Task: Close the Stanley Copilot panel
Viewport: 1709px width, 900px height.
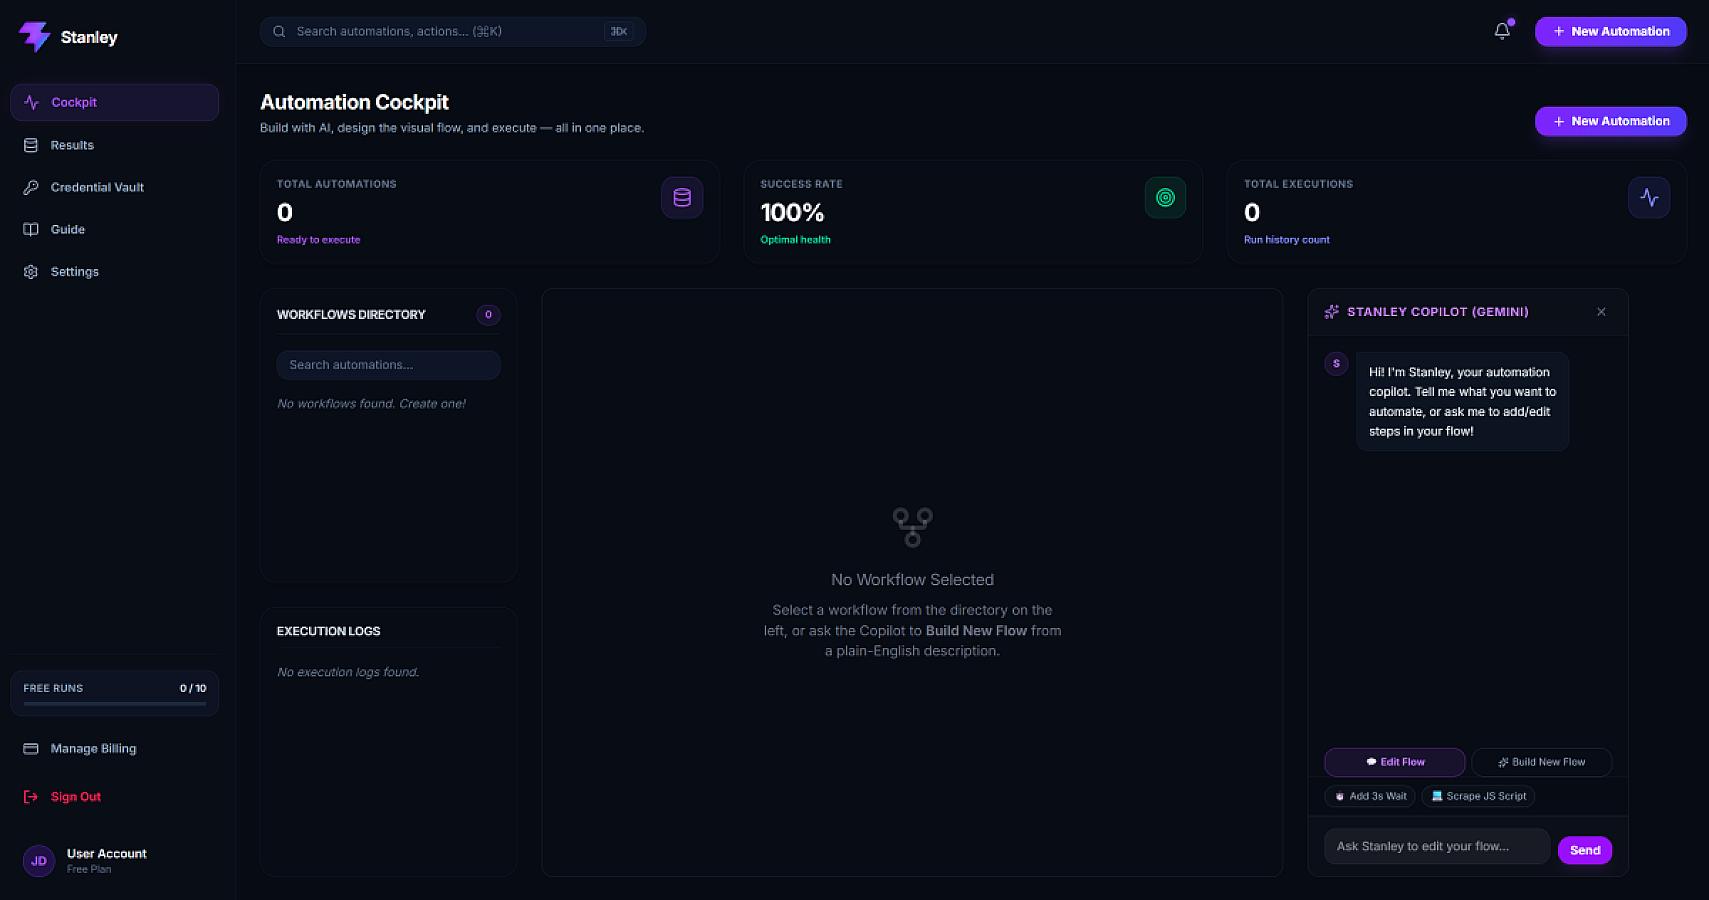Action: [x=1601, y=312]
